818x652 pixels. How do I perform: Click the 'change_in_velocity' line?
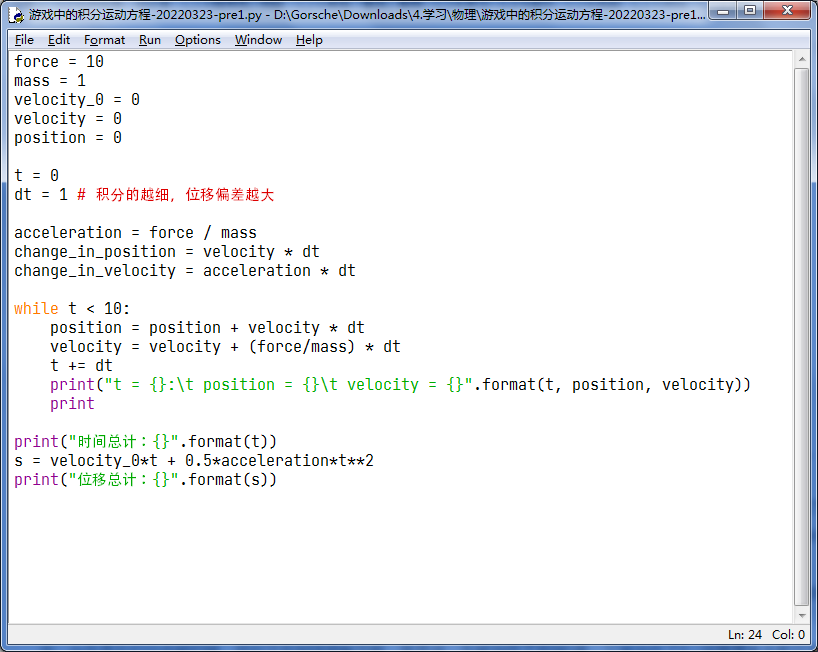click(185, 271)
